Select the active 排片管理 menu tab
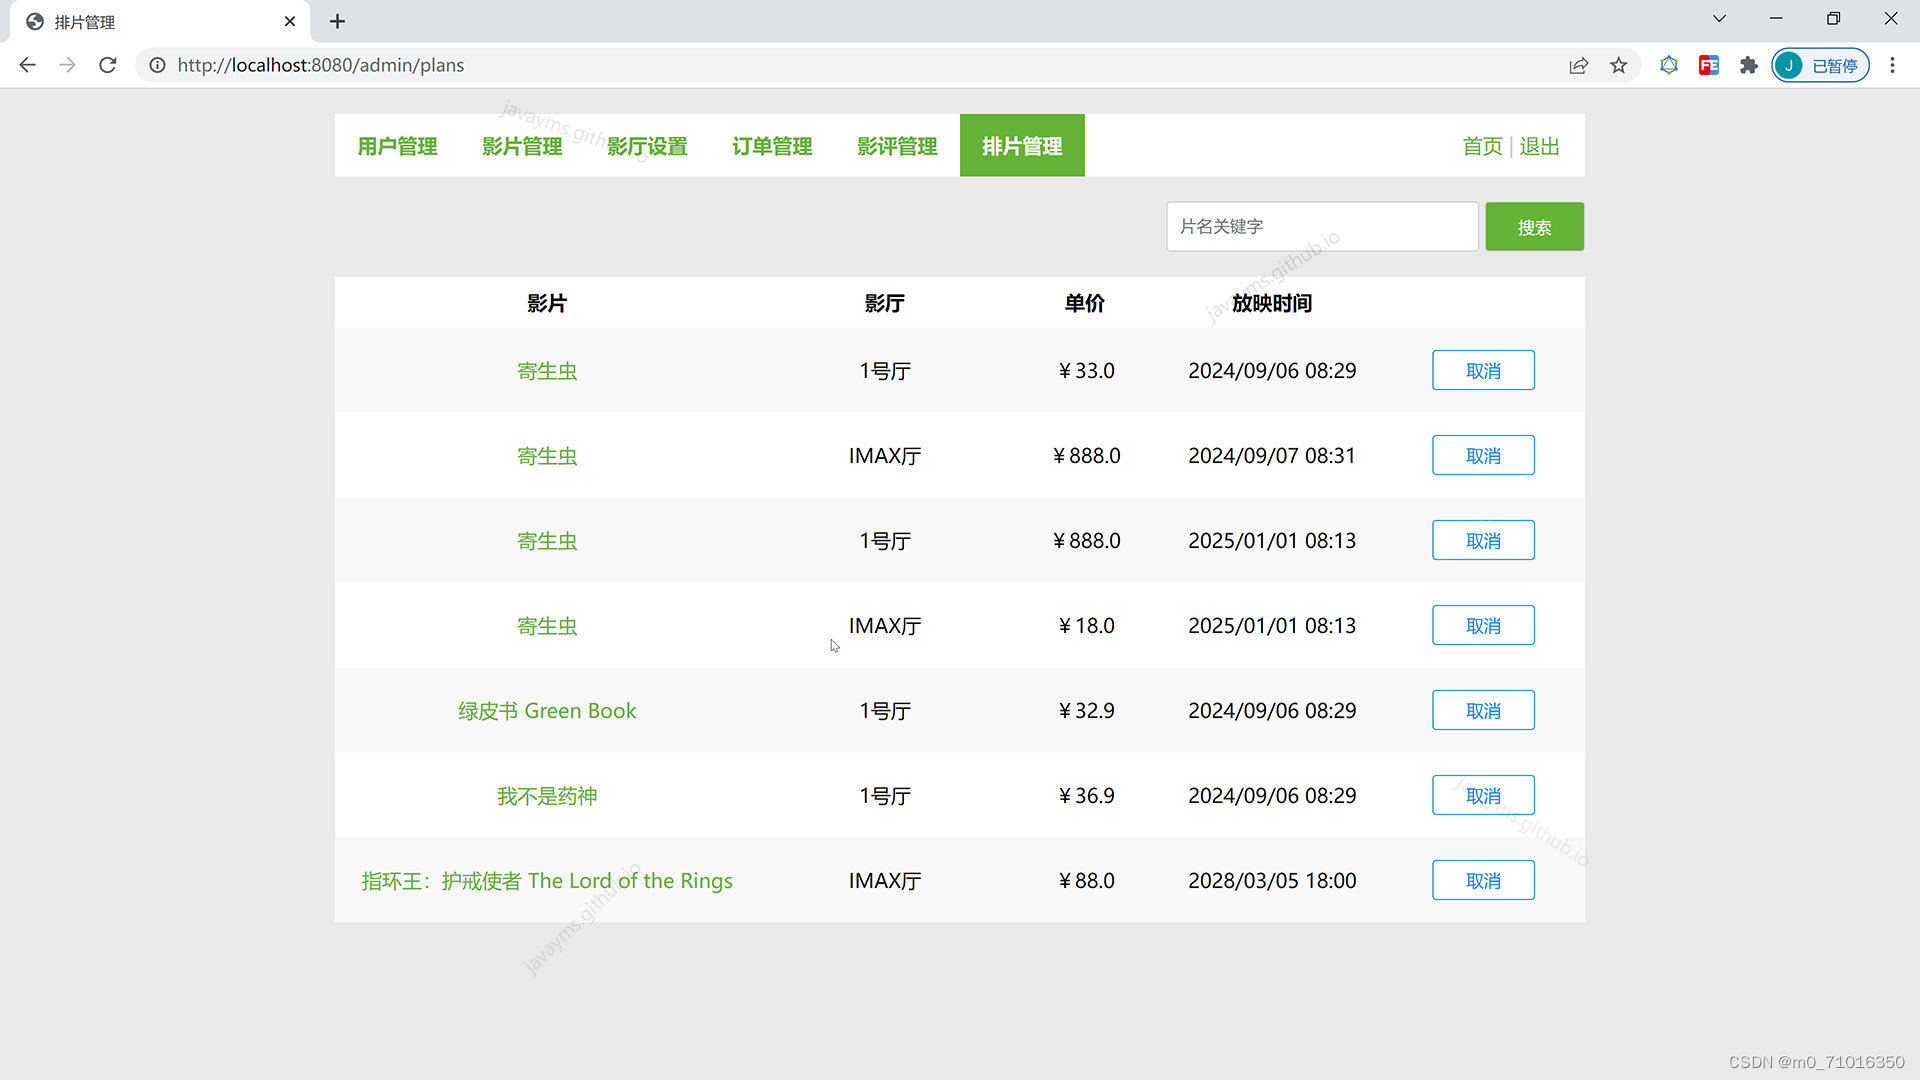This screenshot has width=1920, height=1080. (x=1022, y=146)
